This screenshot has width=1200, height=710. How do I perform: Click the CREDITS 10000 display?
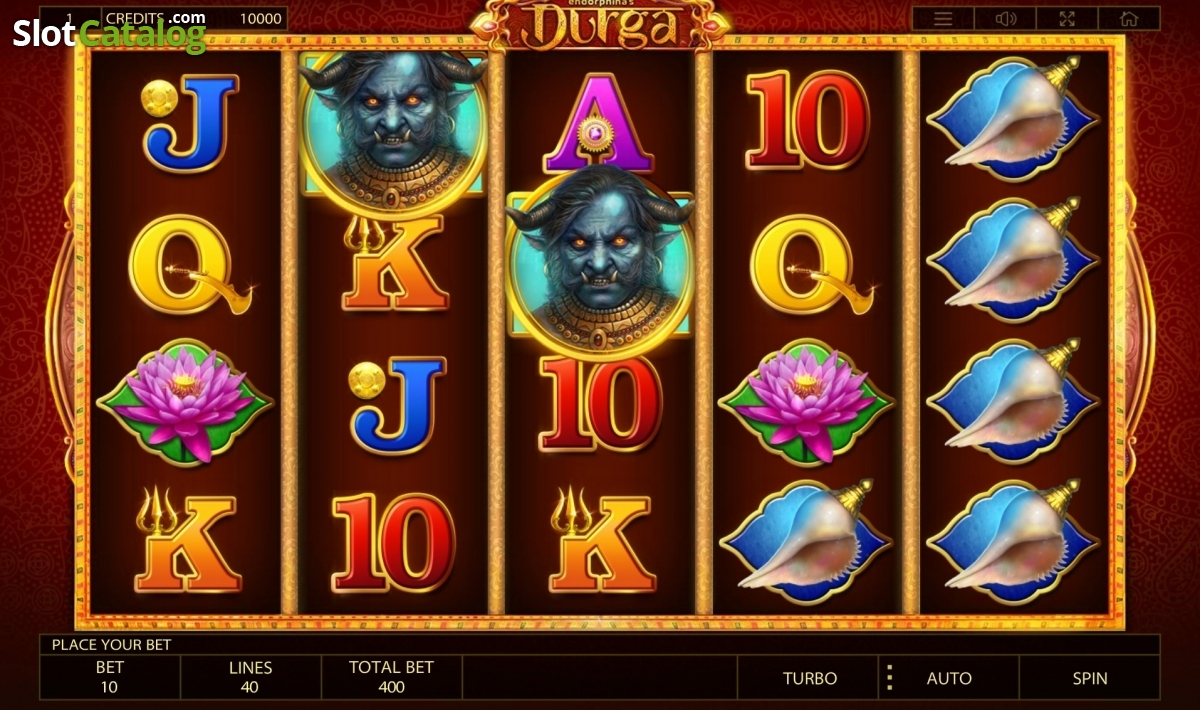click(193, 18)
